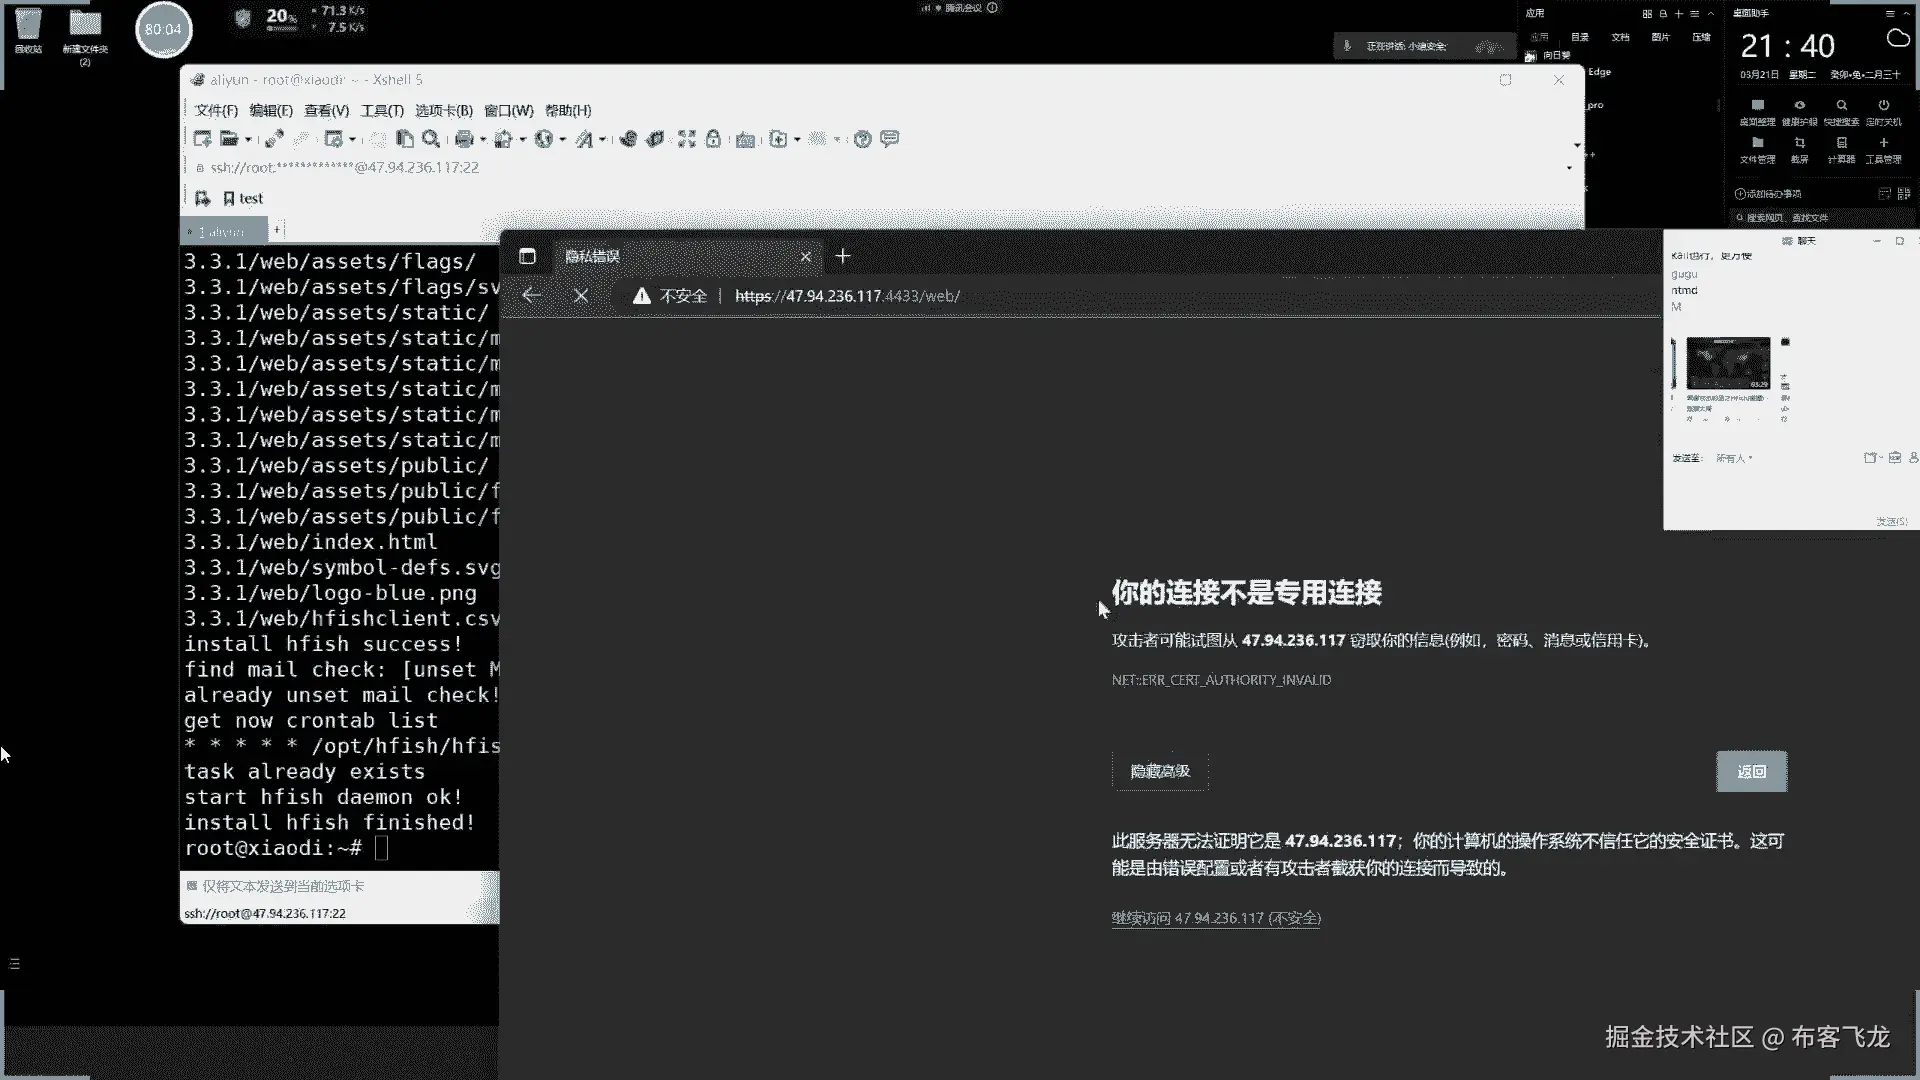
Task: Open the 工具(T) menu in Xshell
Action: click(382, 110)
